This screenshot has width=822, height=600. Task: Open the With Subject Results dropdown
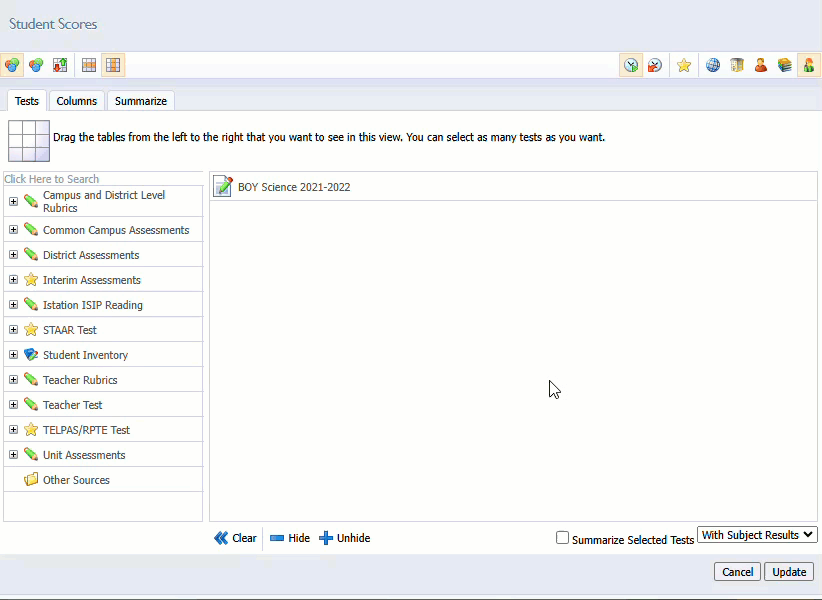(757, 535)
